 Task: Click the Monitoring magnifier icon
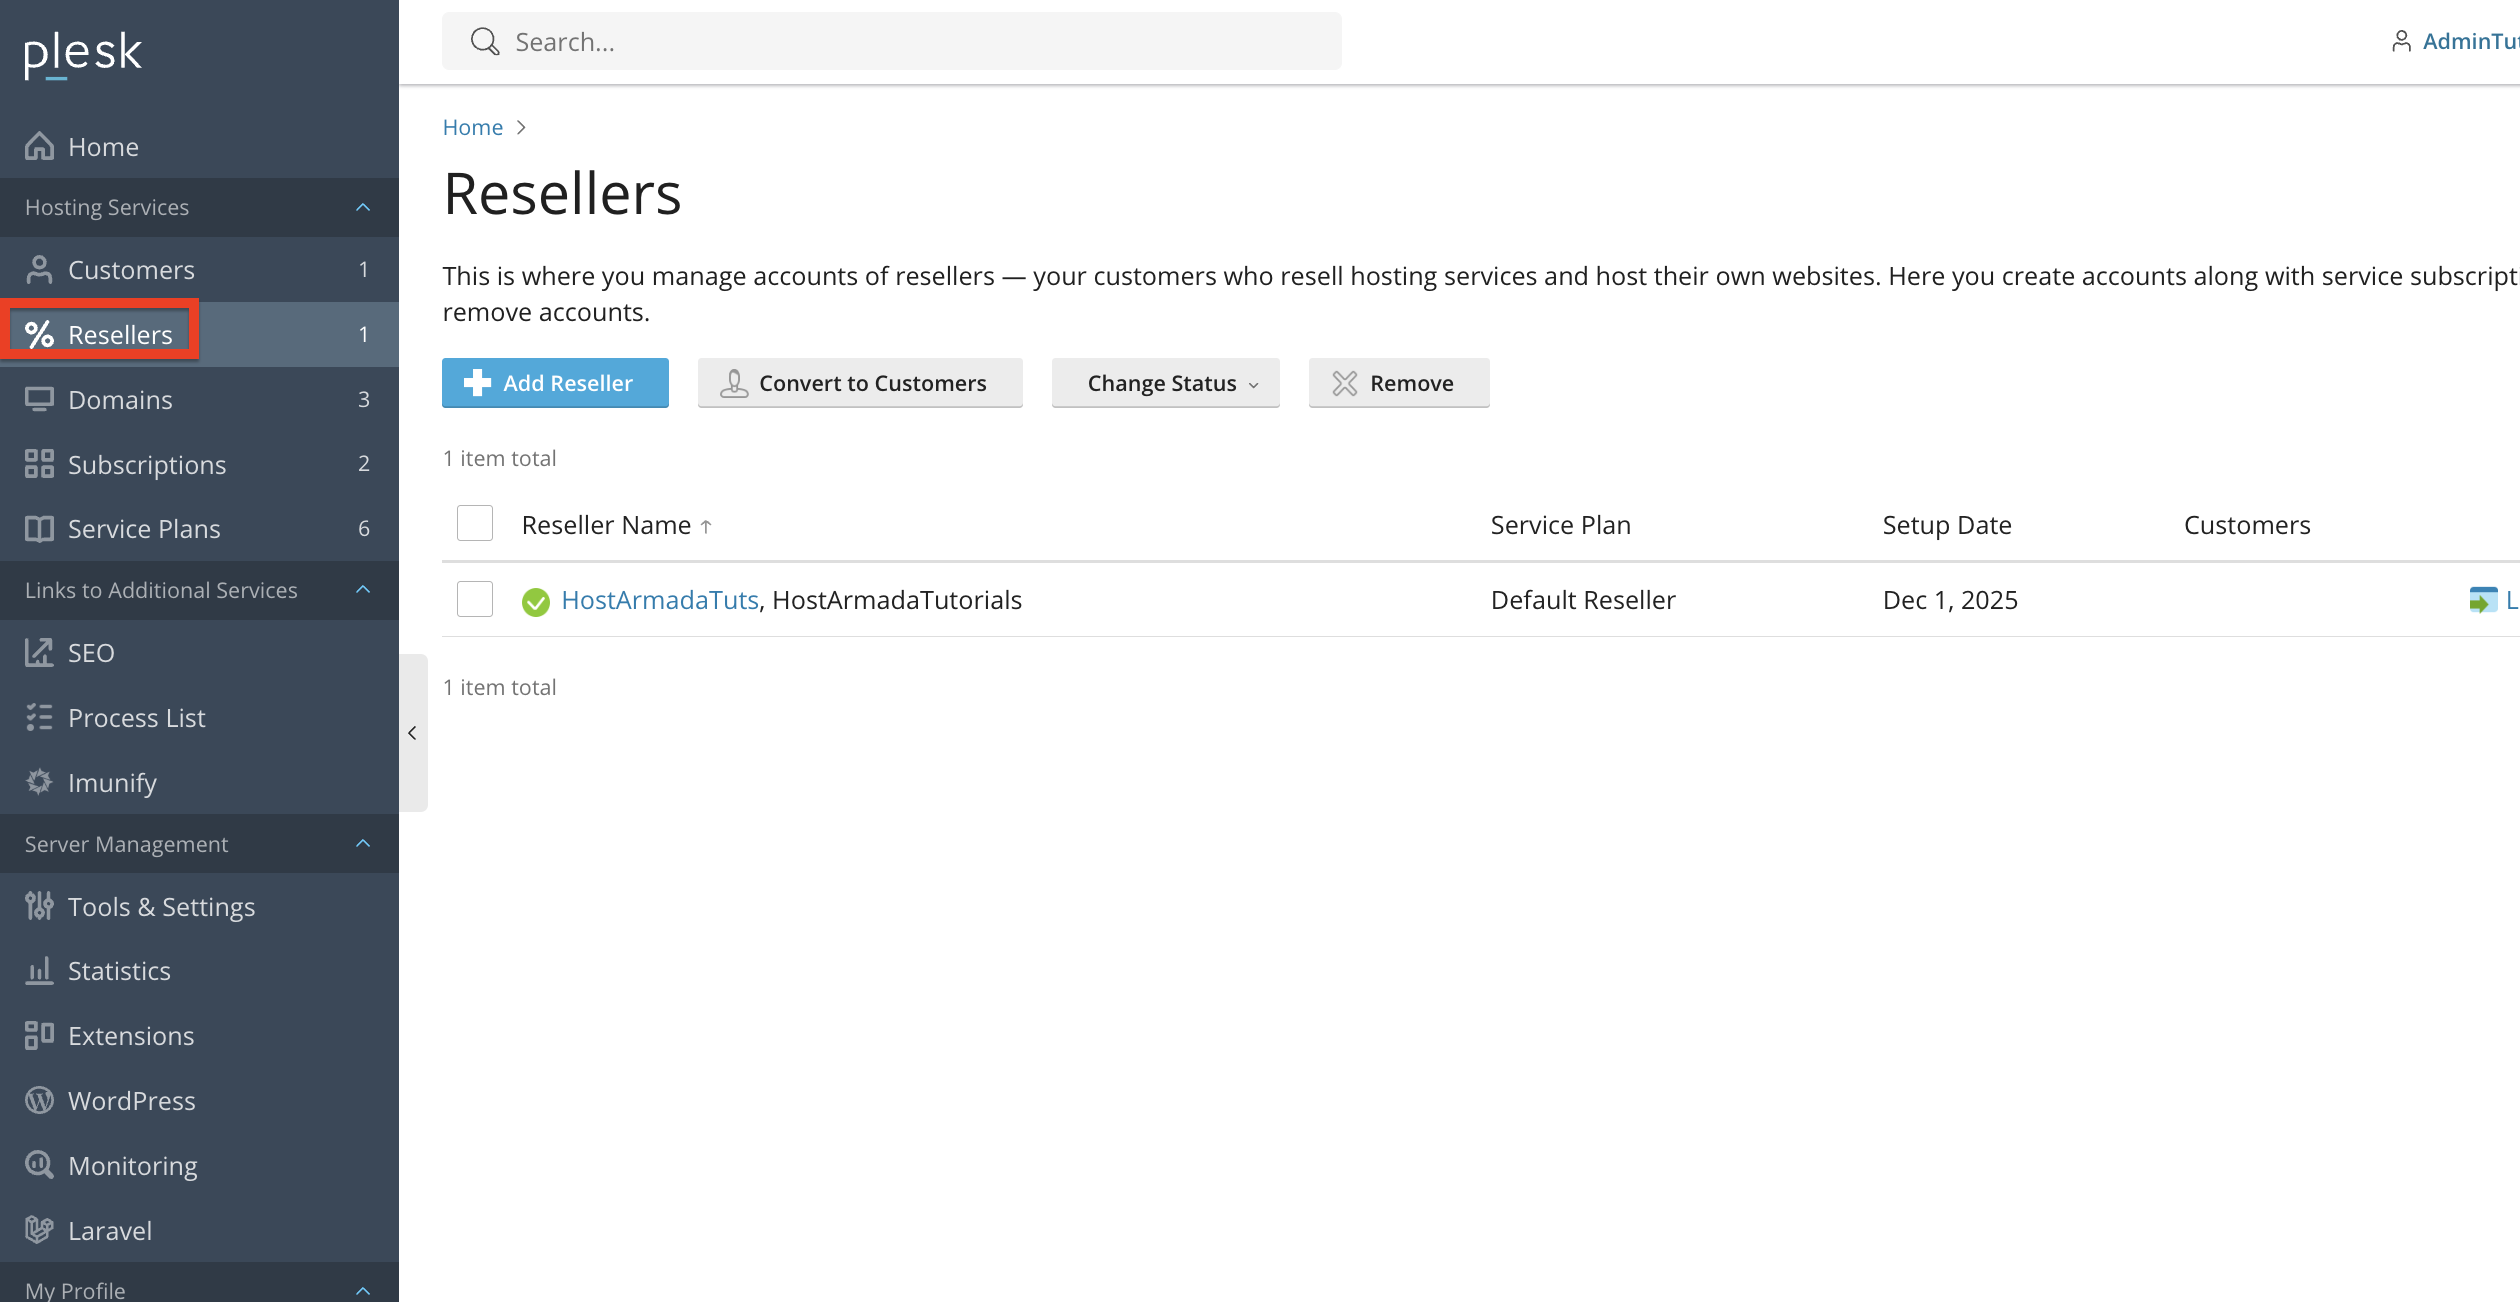click(x=39, y=1165)
